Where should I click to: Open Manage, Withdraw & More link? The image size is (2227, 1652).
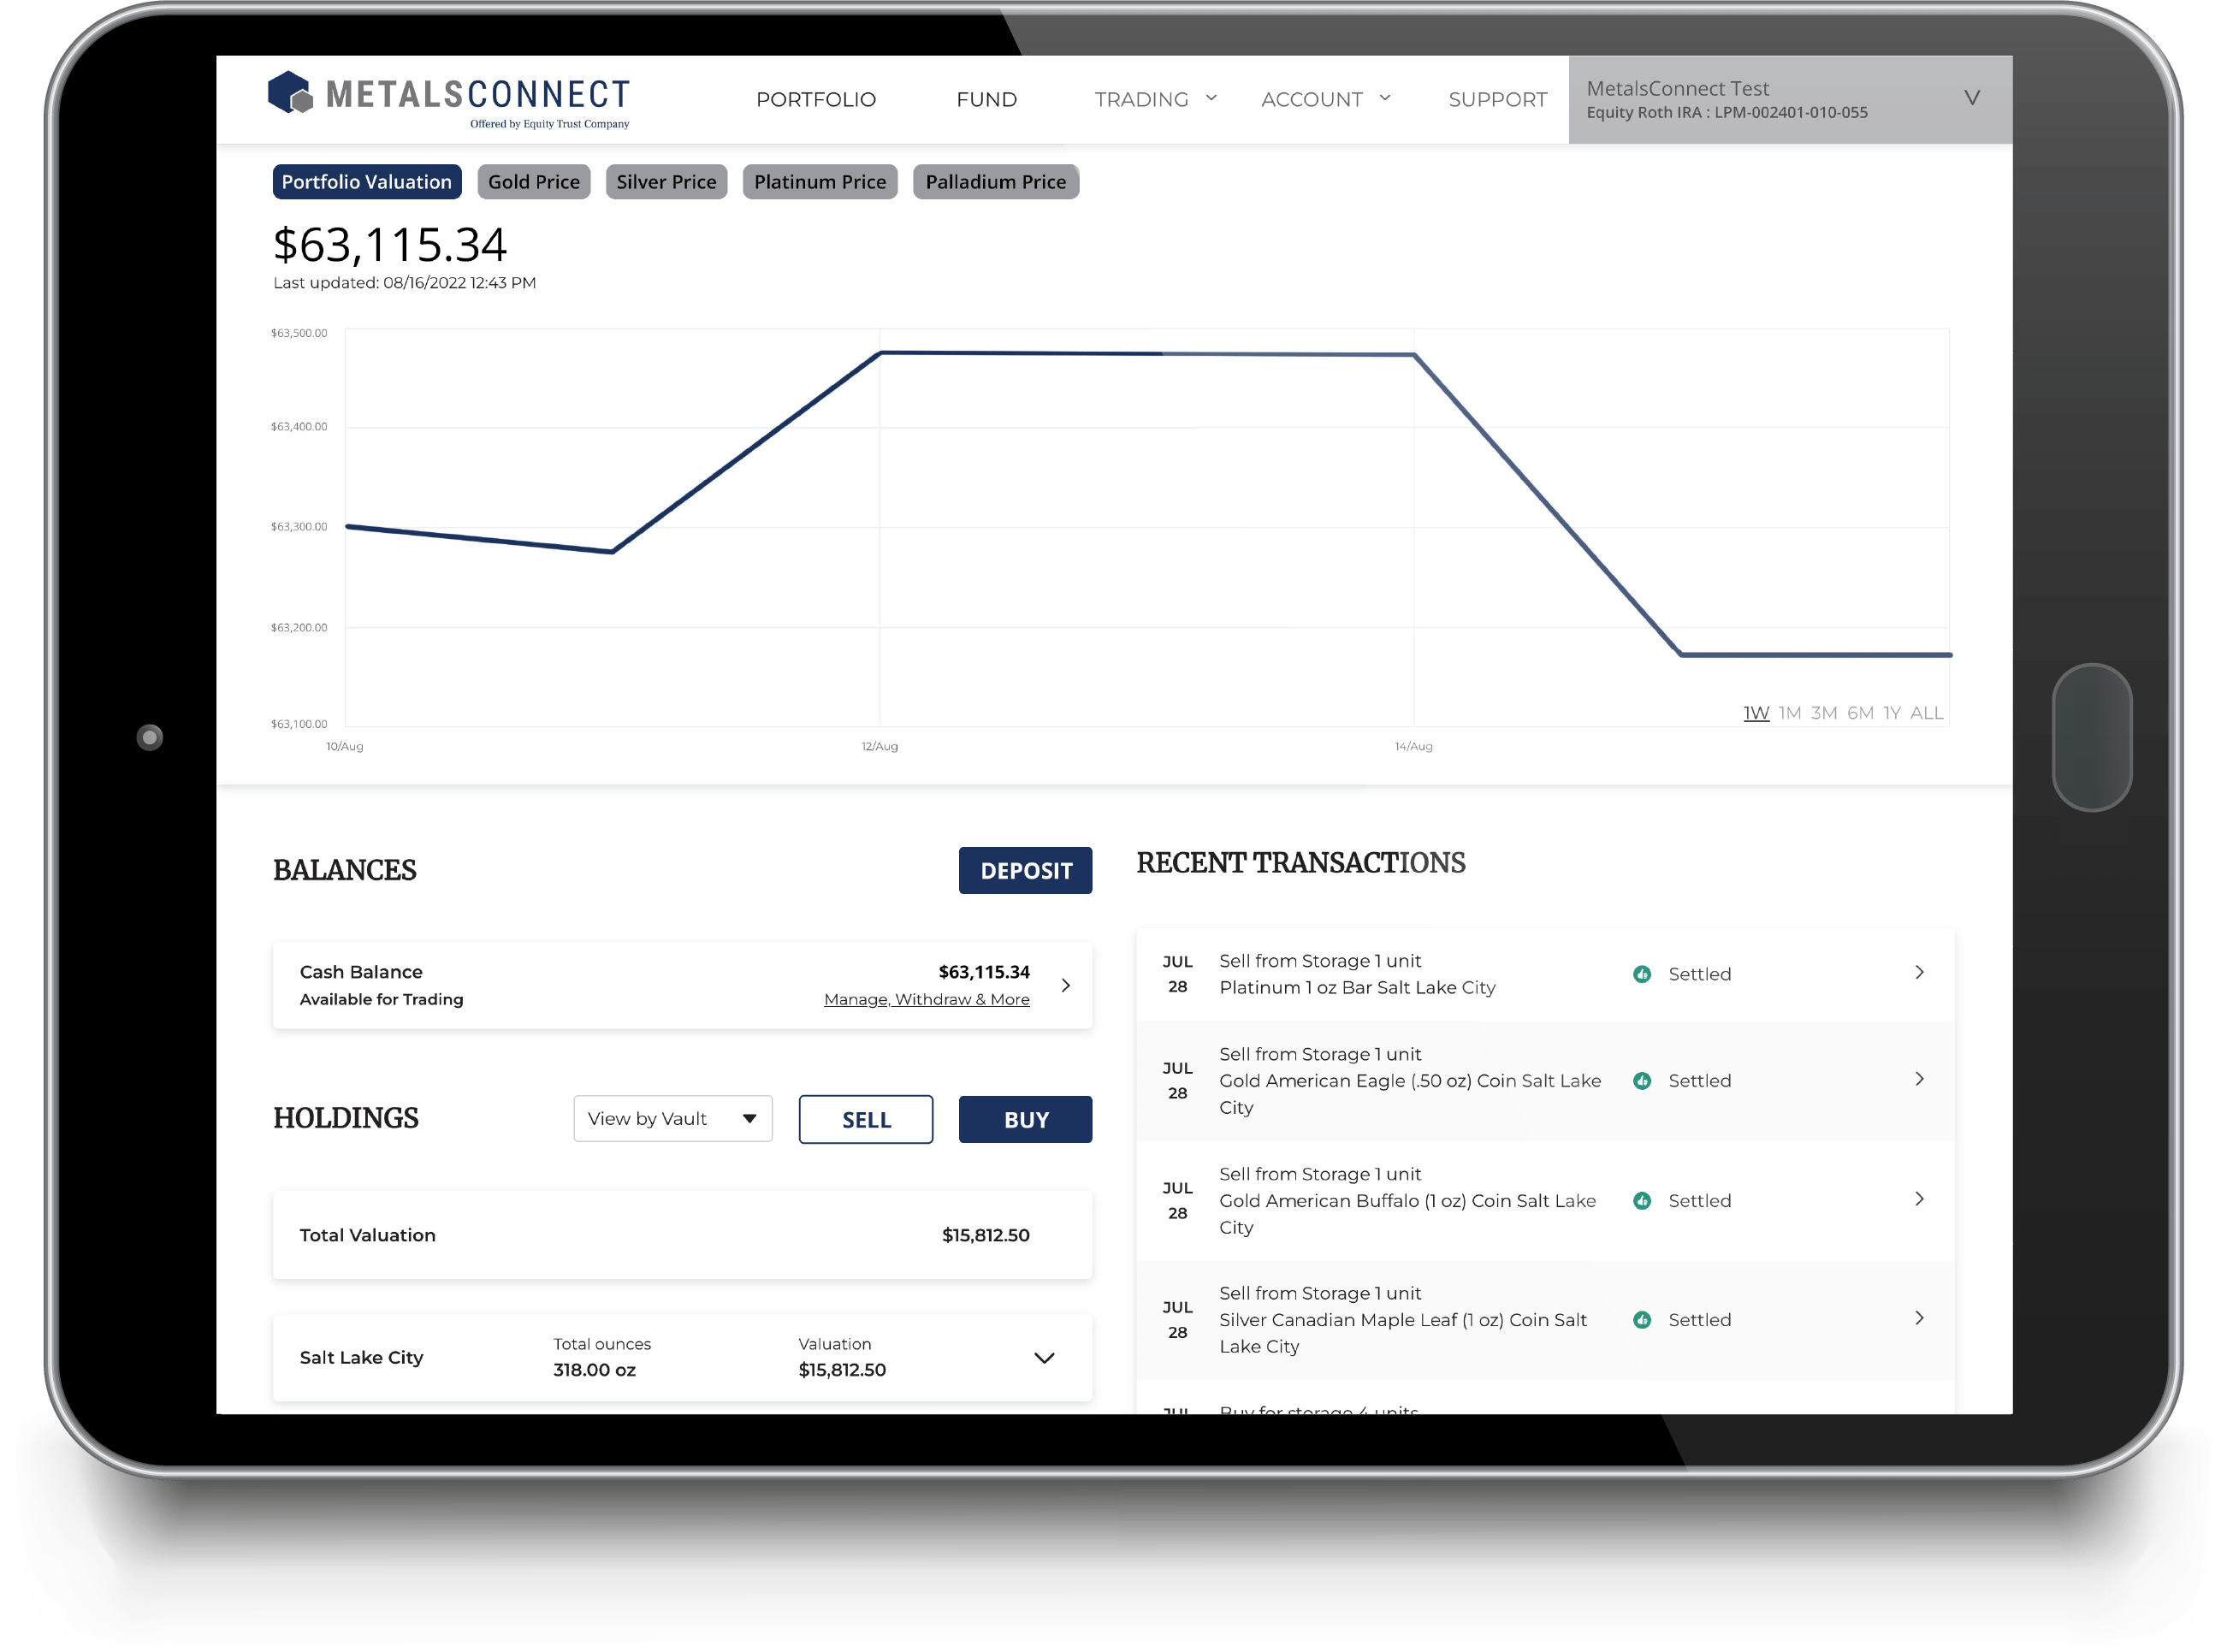click(x=926, y=999)
